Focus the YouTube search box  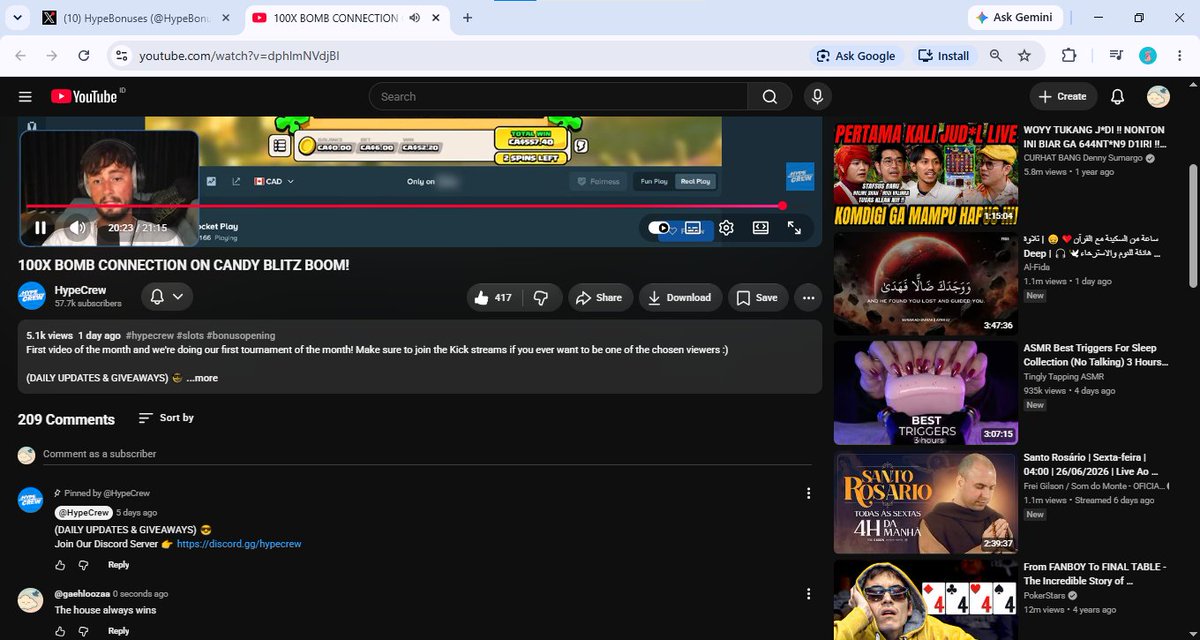click(558, 96)
